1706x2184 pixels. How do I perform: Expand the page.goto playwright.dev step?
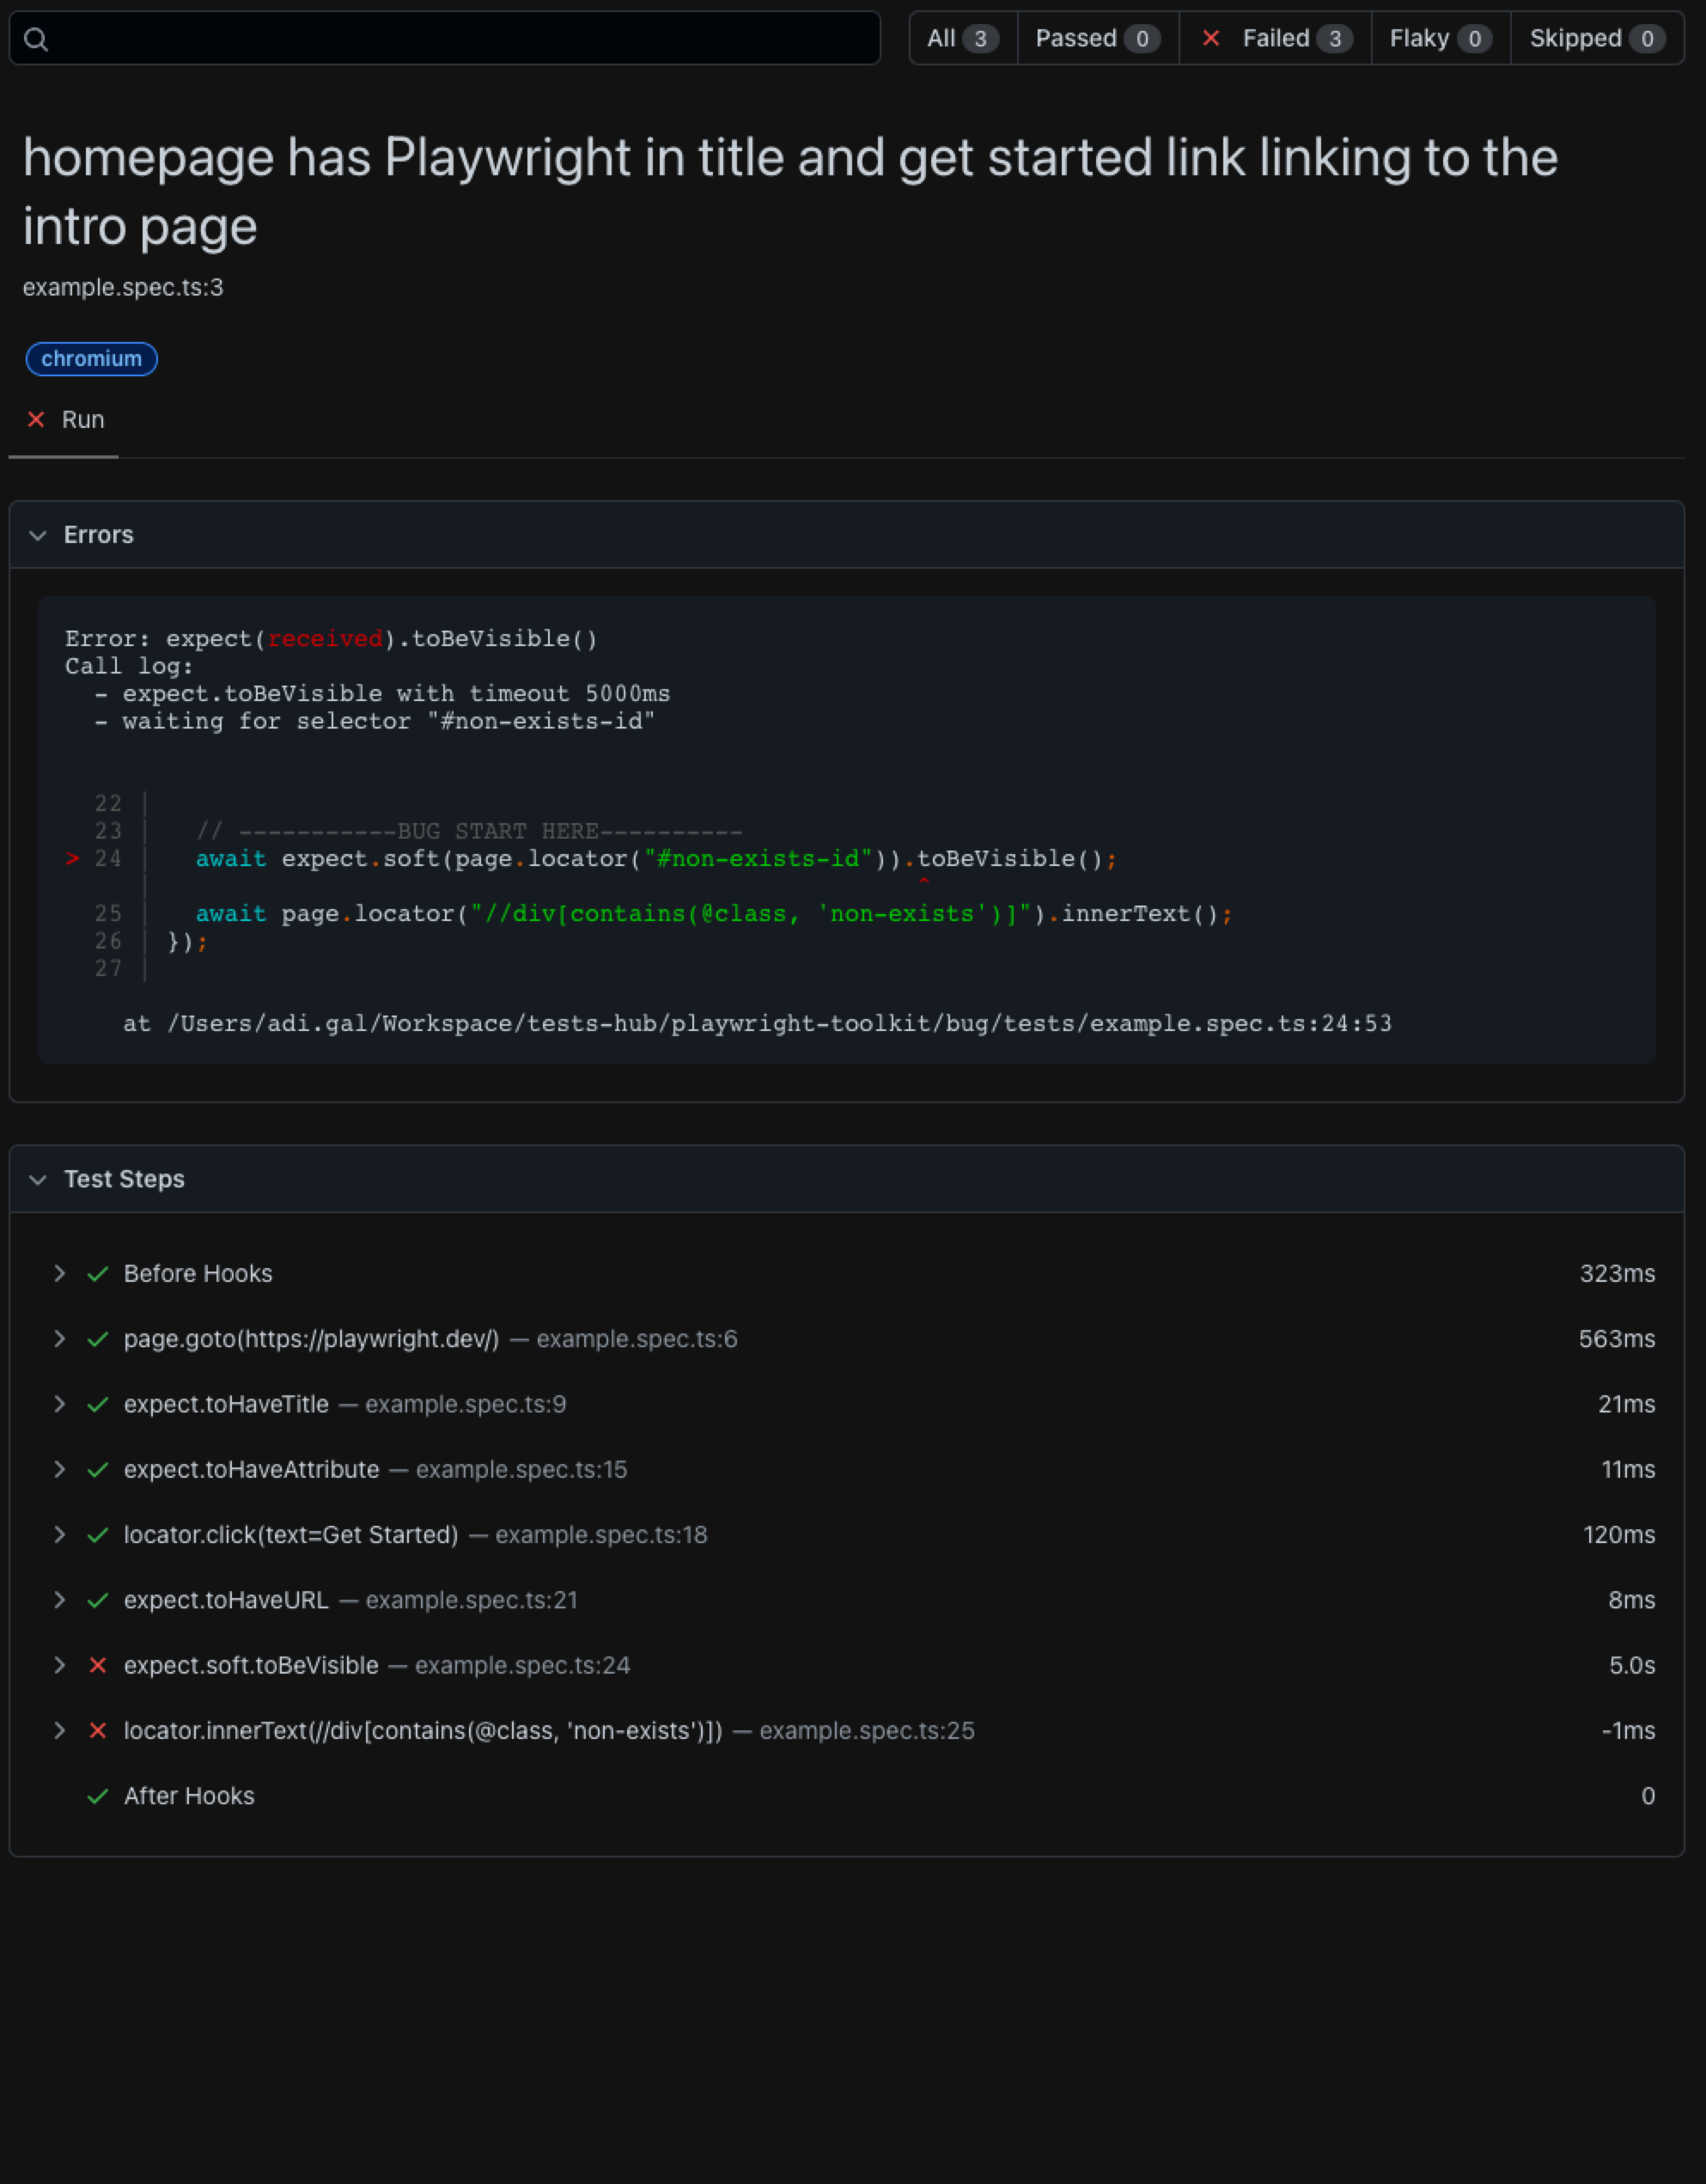(60, 1339)
